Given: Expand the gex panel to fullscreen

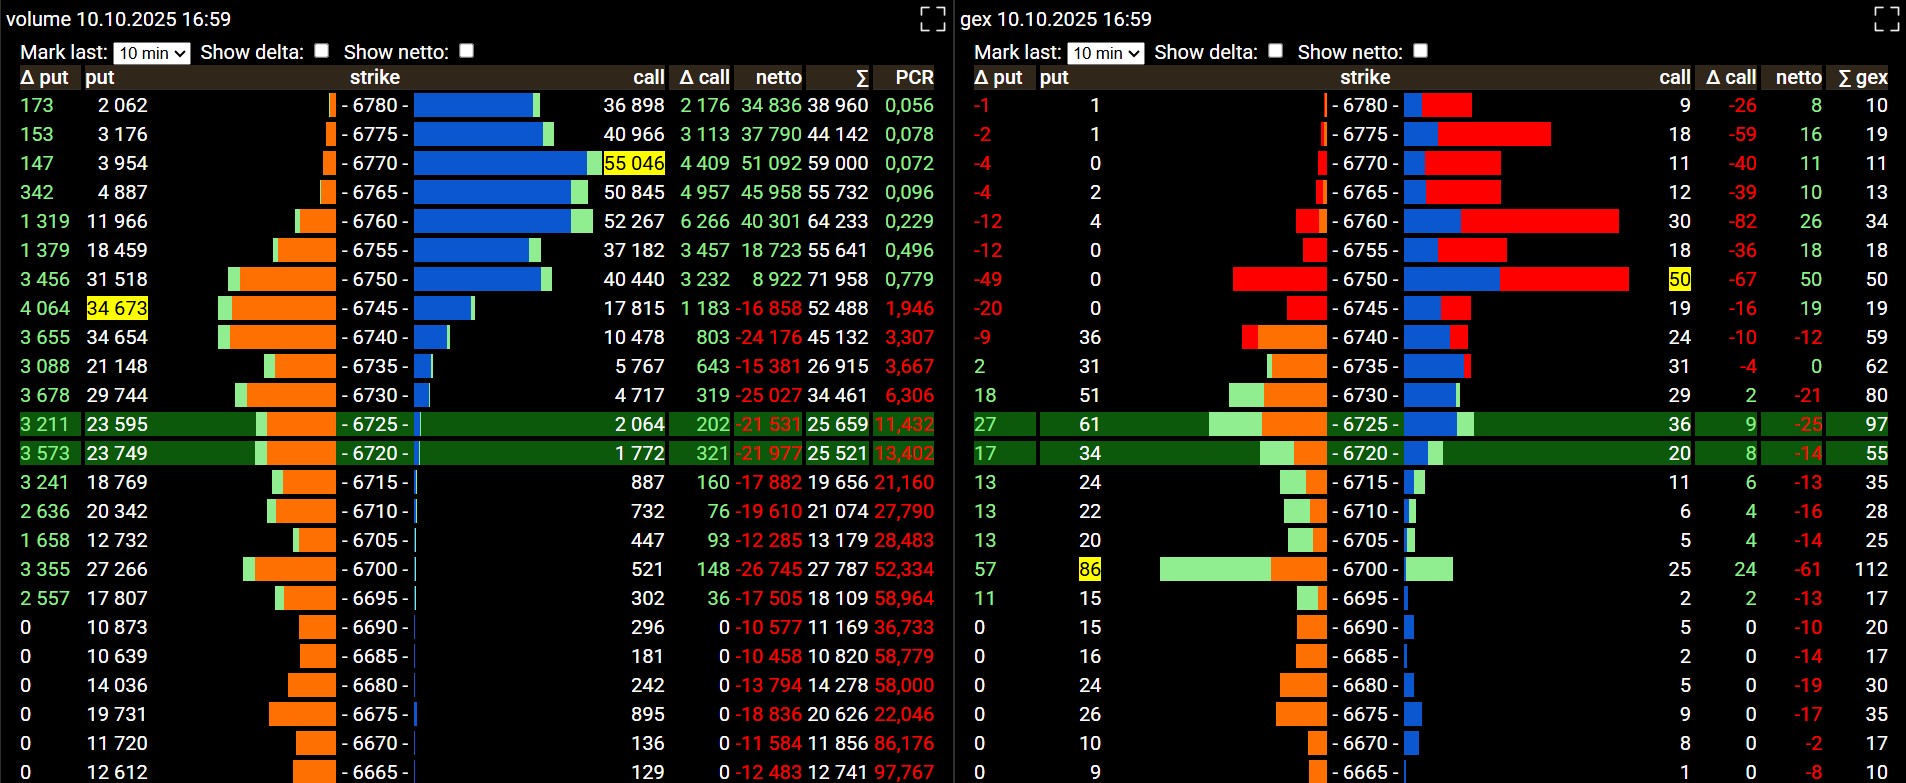Looking at the screenshot, I should (x=1886, y=19).
